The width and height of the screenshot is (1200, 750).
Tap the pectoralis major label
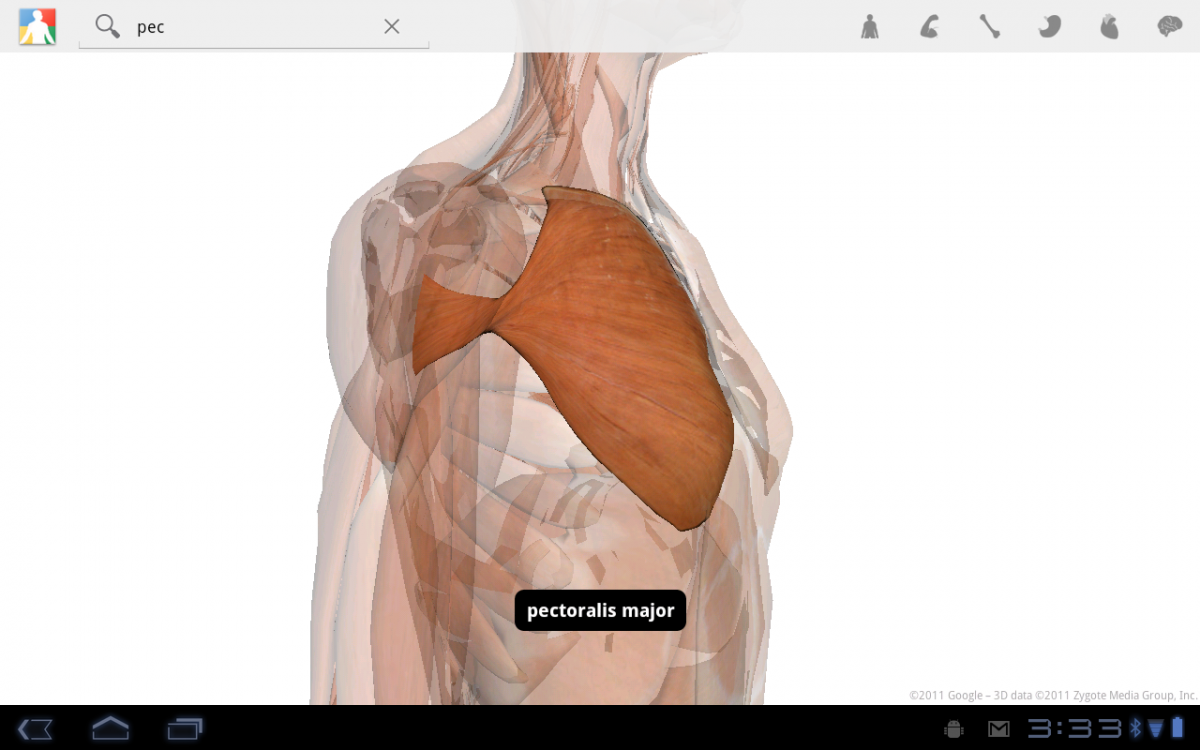tap(600, 610)
